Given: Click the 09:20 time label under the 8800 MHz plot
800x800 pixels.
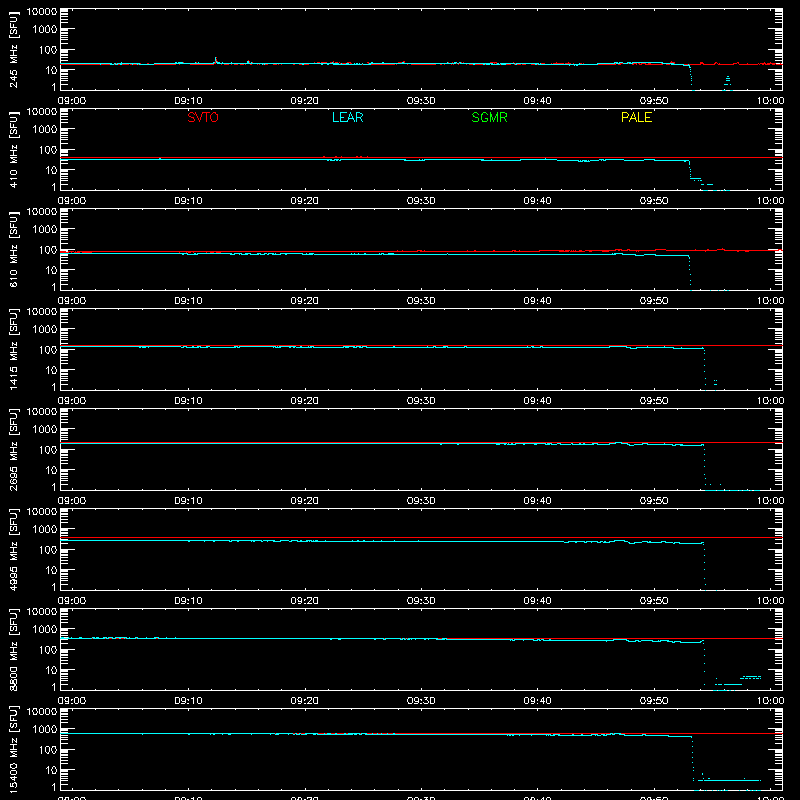Looking at the screenshot, I should 305,701.
